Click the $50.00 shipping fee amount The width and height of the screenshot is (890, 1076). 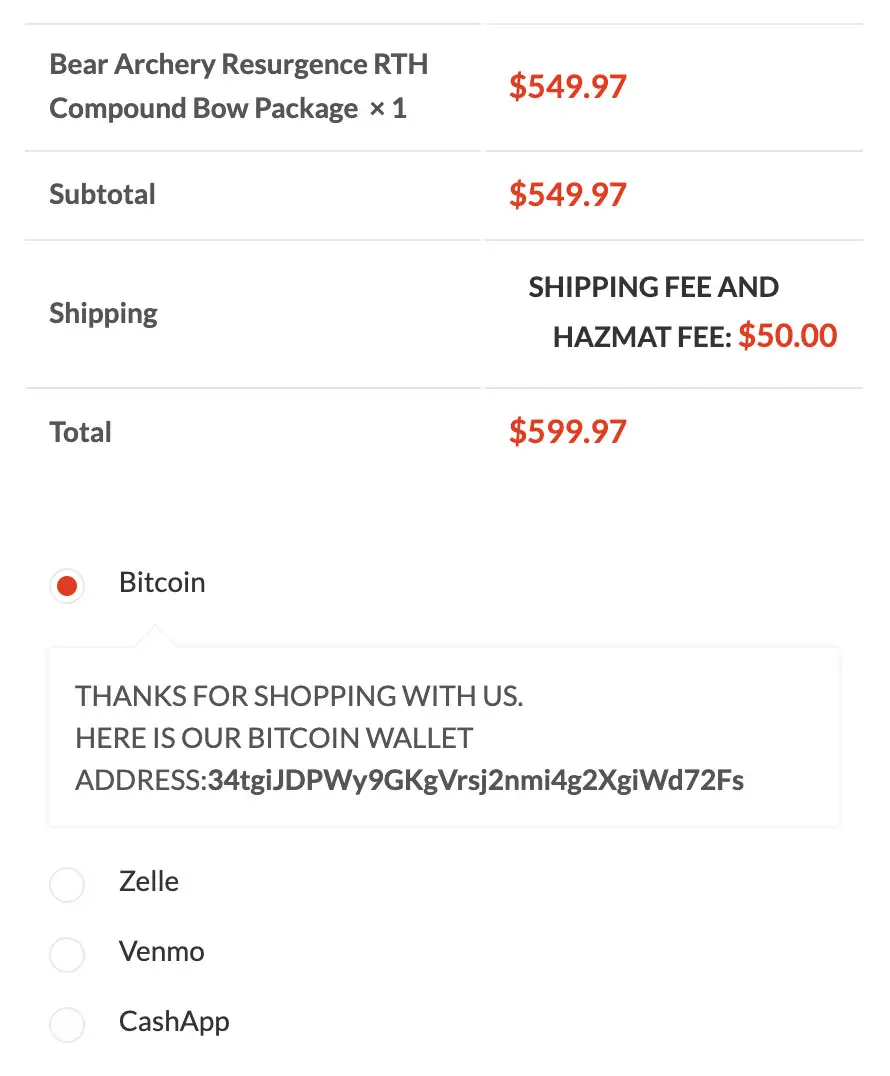point(788,336)
